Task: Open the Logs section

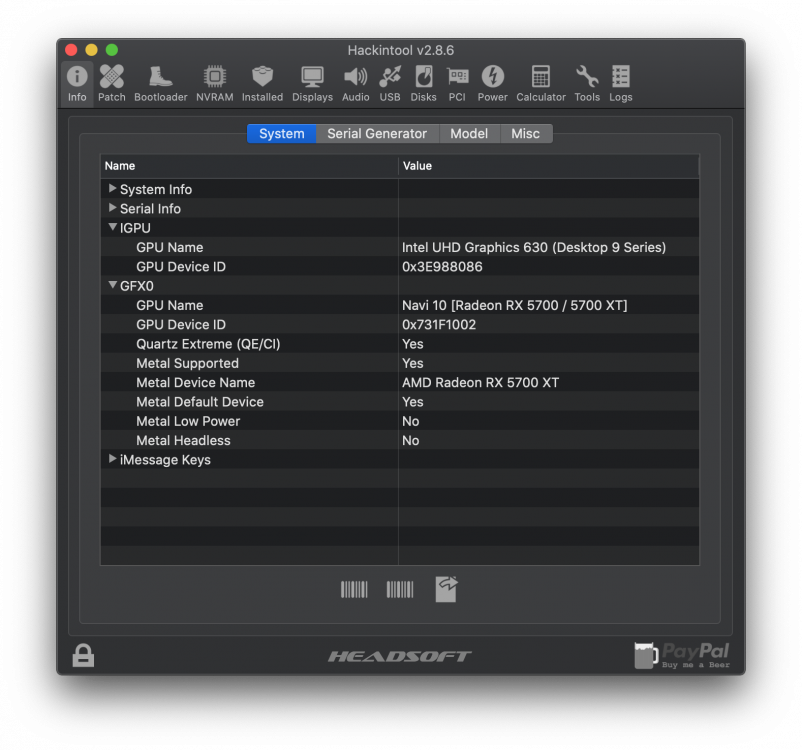Action: [620, 84]
